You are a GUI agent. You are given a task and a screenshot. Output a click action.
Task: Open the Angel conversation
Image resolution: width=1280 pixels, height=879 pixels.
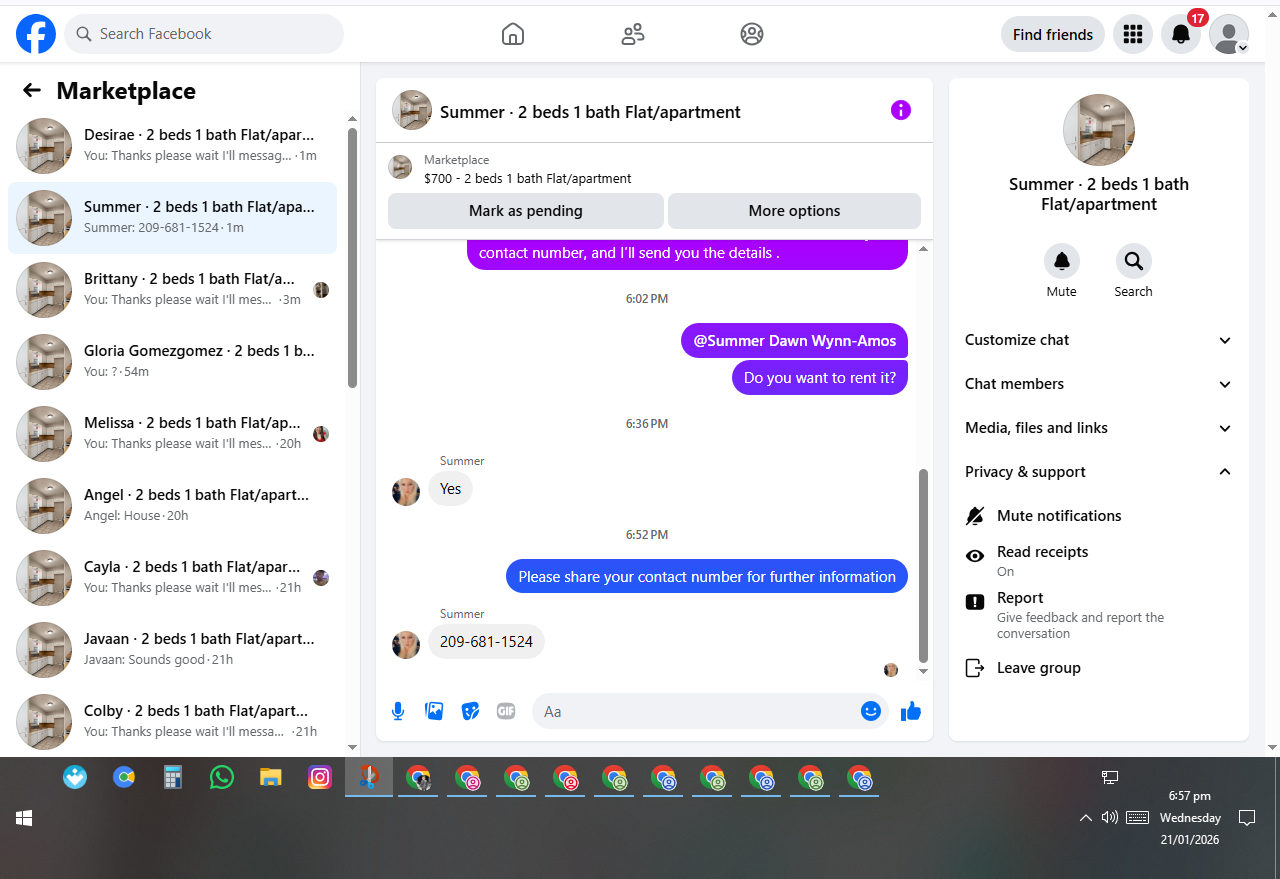pyautogui.click(x=172, y=506)
